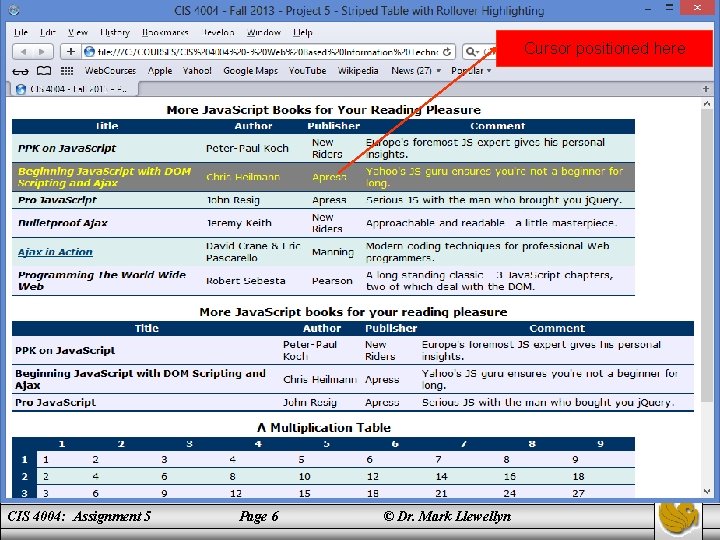Click in the address bar URL field
This screenshot has height=540, width=720.
(x=268, y=52)
